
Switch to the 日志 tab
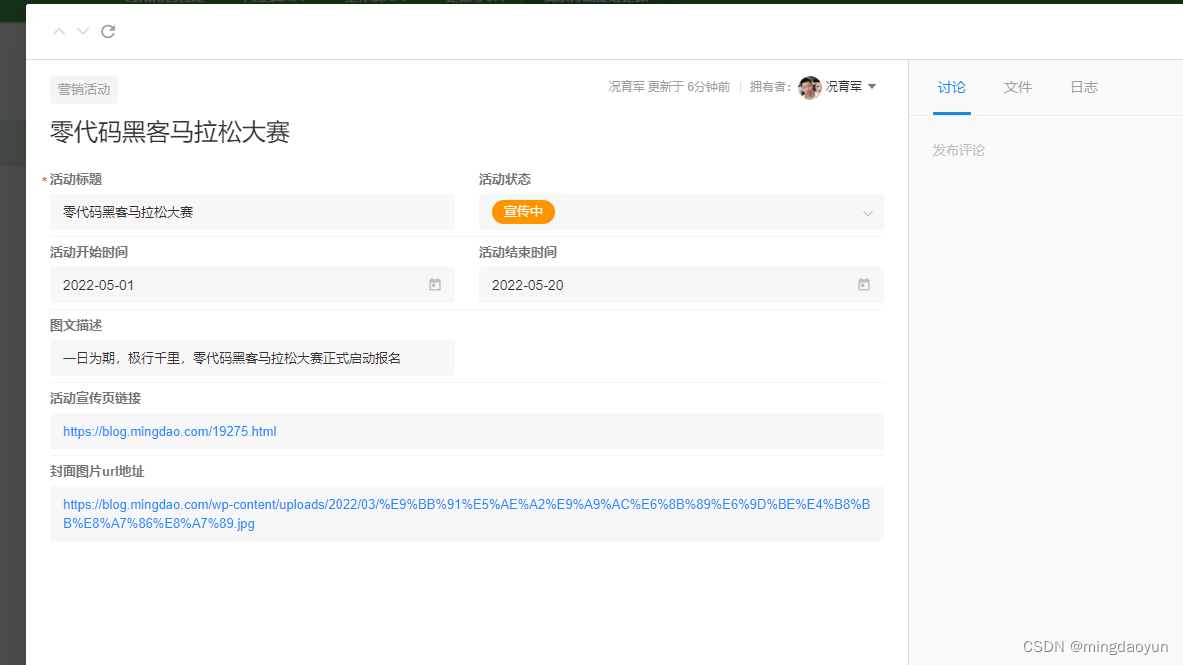point(1083,87)
